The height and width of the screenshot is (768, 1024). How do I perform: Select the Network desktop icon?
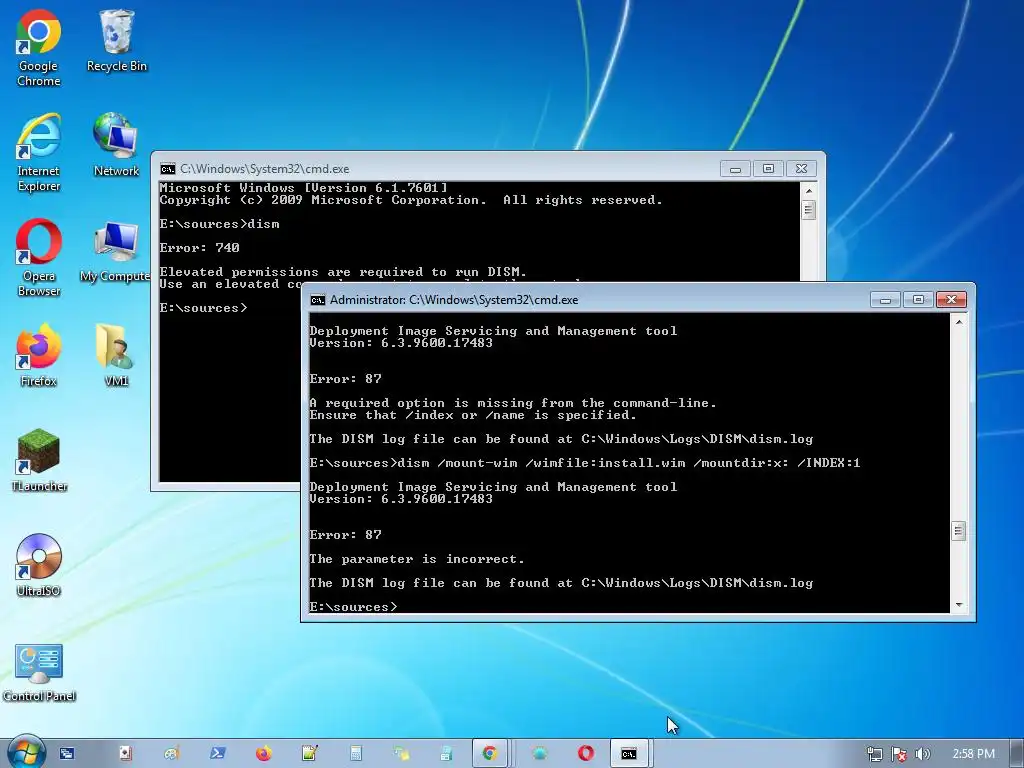[x=116, y=146]
